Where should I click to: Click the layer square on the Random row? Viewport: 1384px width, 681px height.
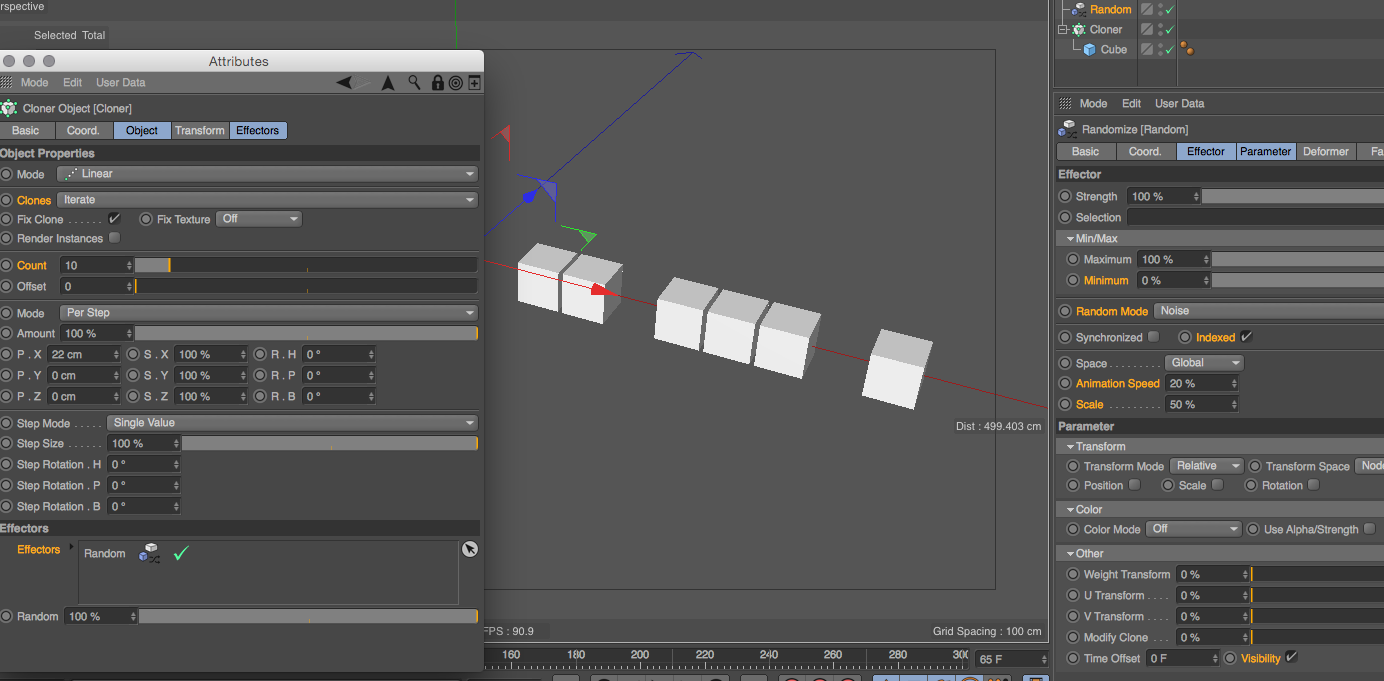[1147, 9]
